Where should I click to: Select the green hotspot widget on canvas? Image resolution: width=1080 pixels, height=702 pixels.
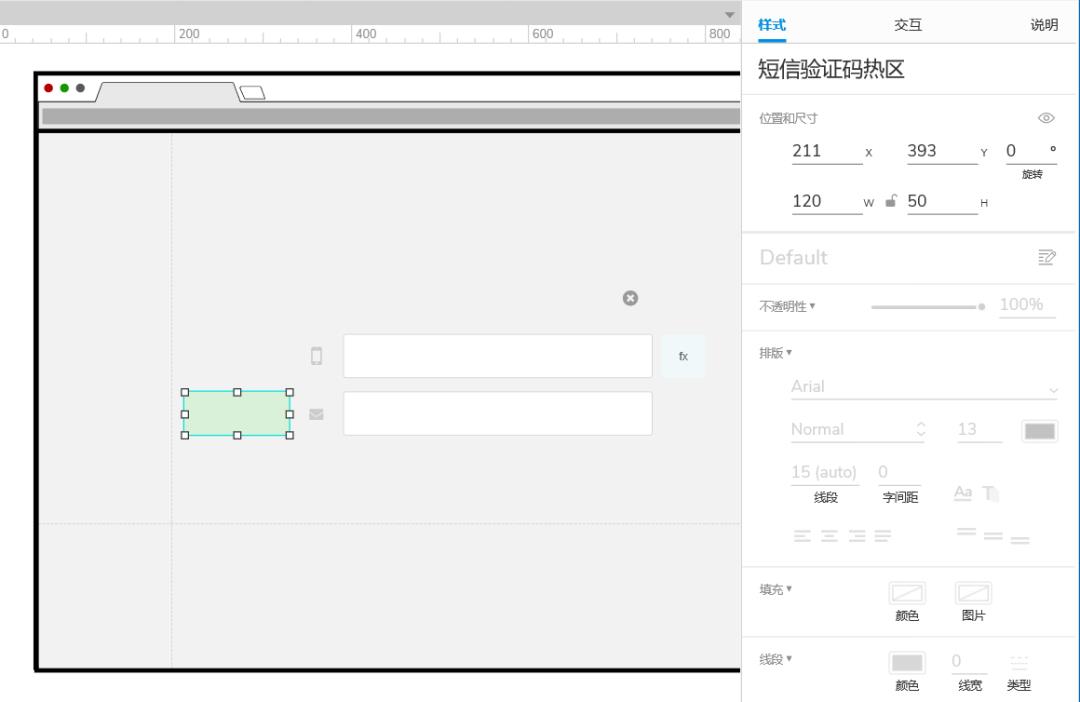237,413
